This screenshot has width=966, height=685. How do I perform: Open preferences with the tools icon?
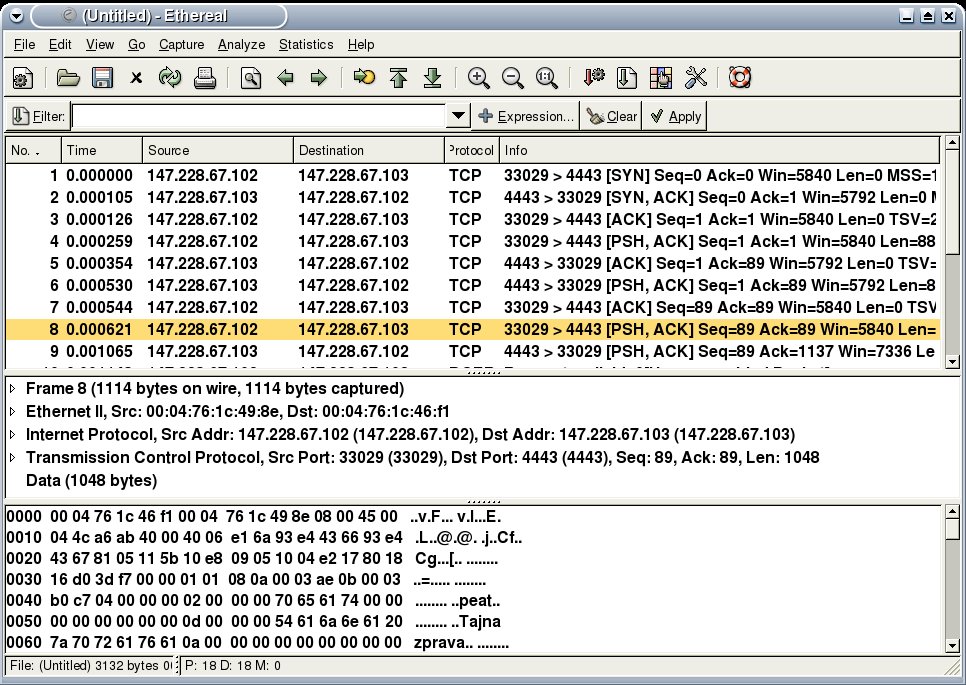(696, 78)
